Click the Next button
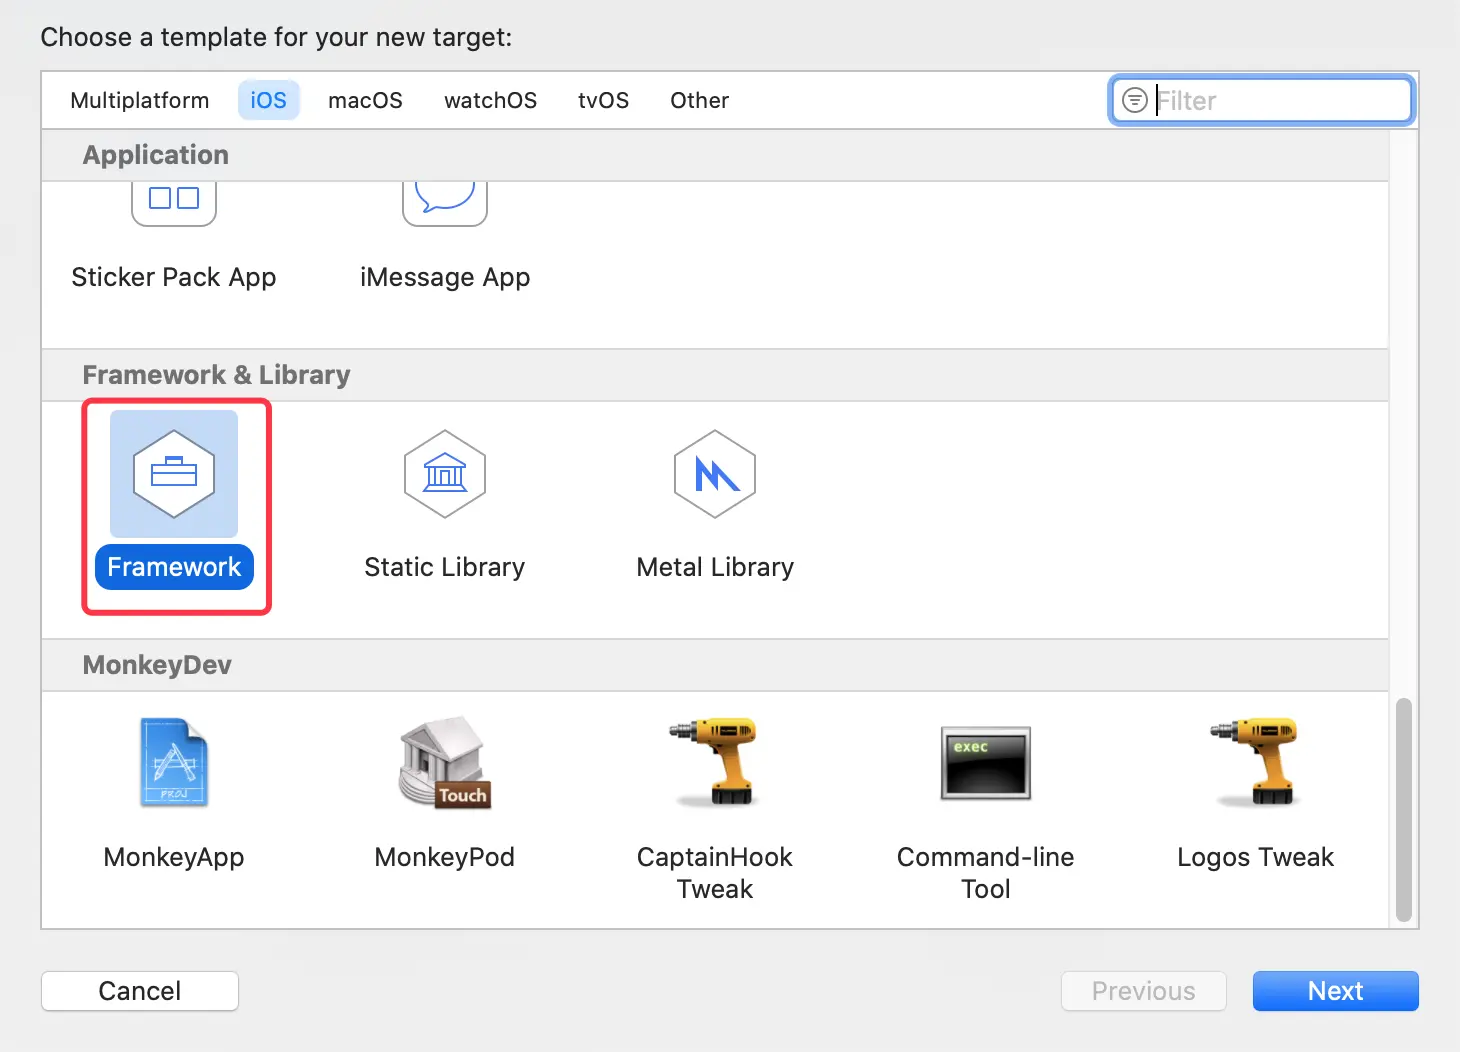 coord(1336,991)
